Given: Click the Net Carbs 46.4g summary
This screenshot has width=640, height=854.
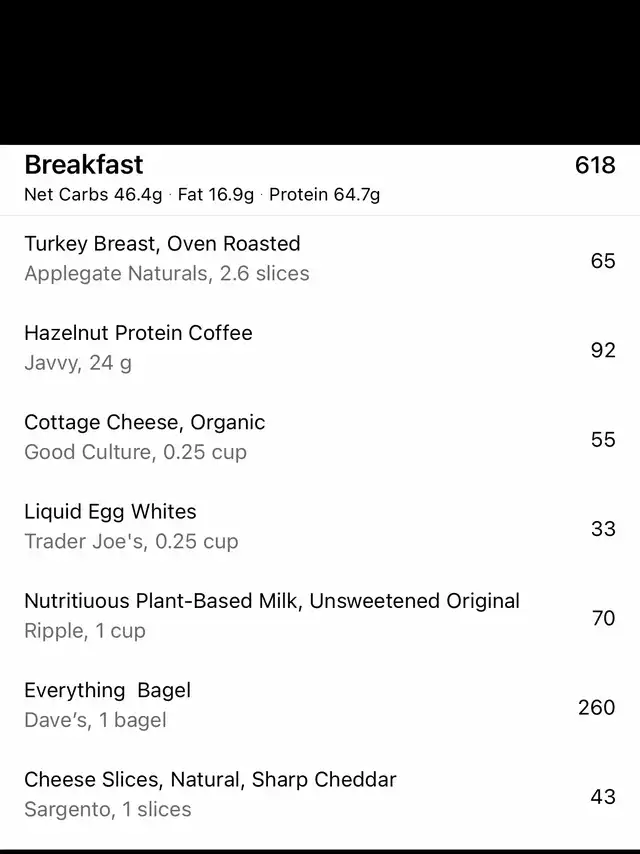Looking at the screenshot, I should [93, 195].
